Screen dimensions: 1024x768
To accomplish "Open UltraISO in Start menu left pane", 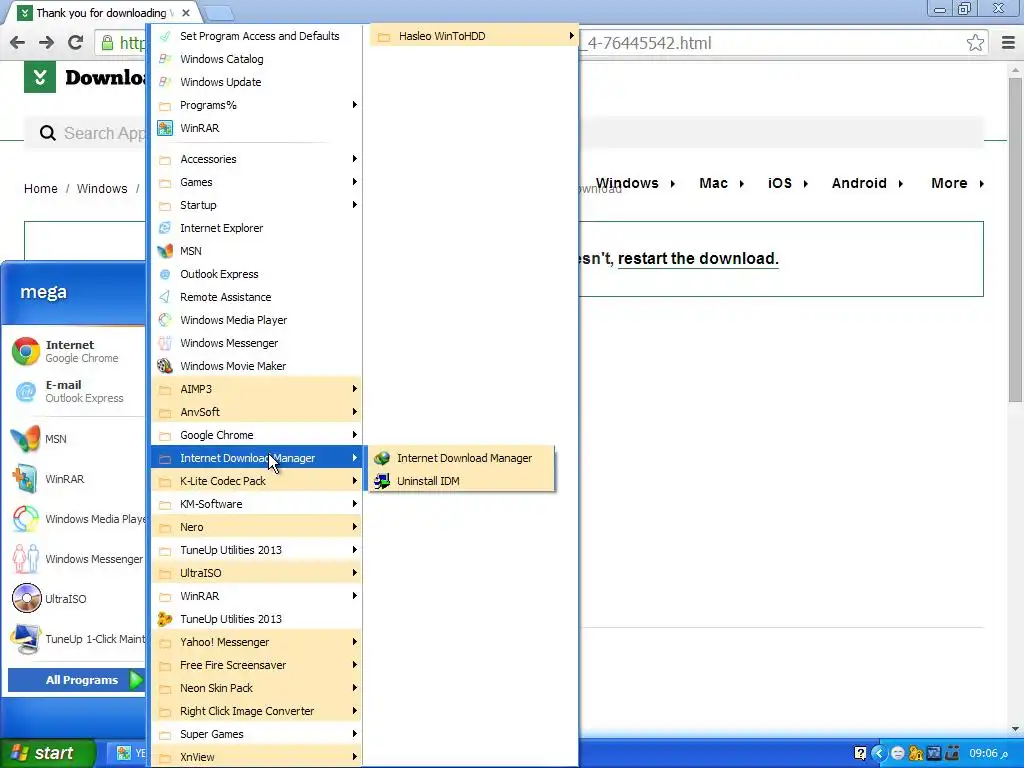I will point(77,598).
